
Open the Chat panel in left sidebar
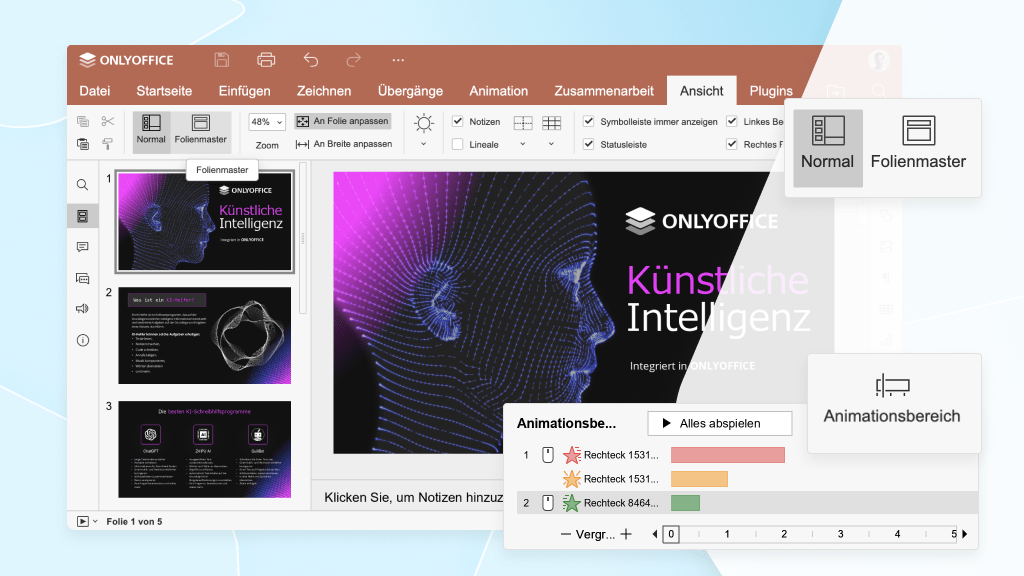(x=82, y=278)
